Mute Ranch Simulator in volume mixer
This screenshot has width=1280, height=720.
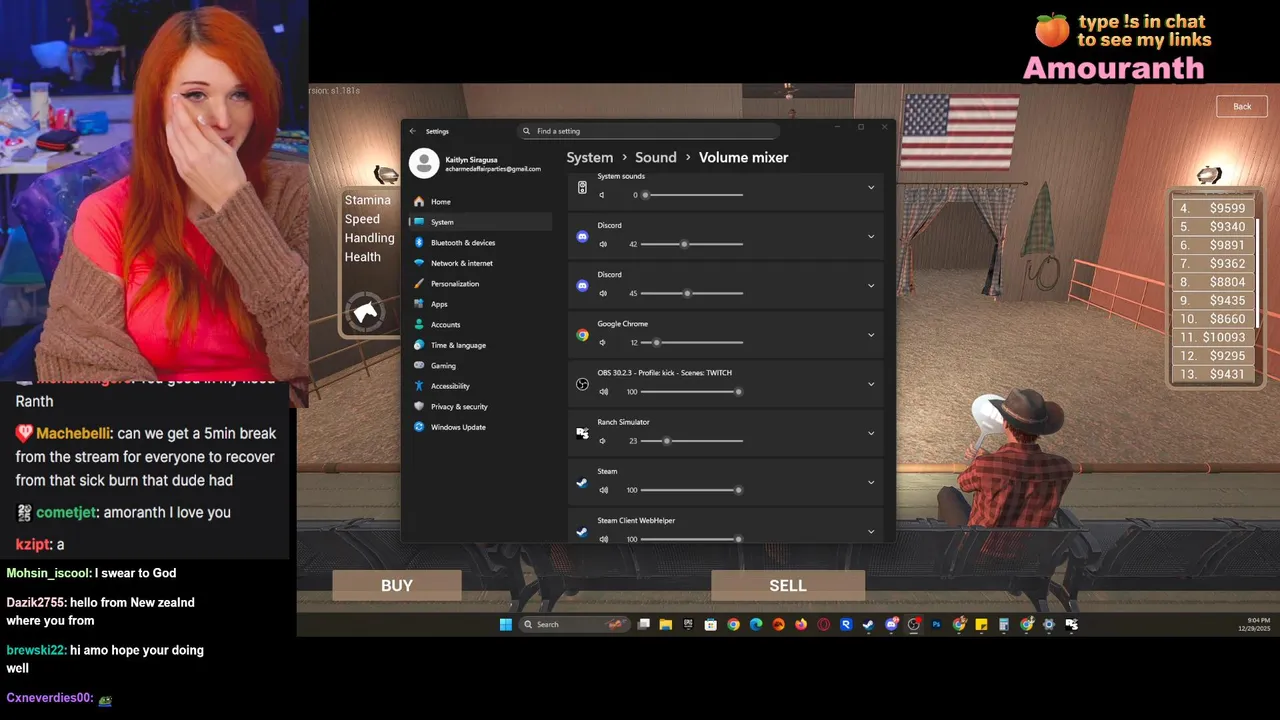(603, 441)
